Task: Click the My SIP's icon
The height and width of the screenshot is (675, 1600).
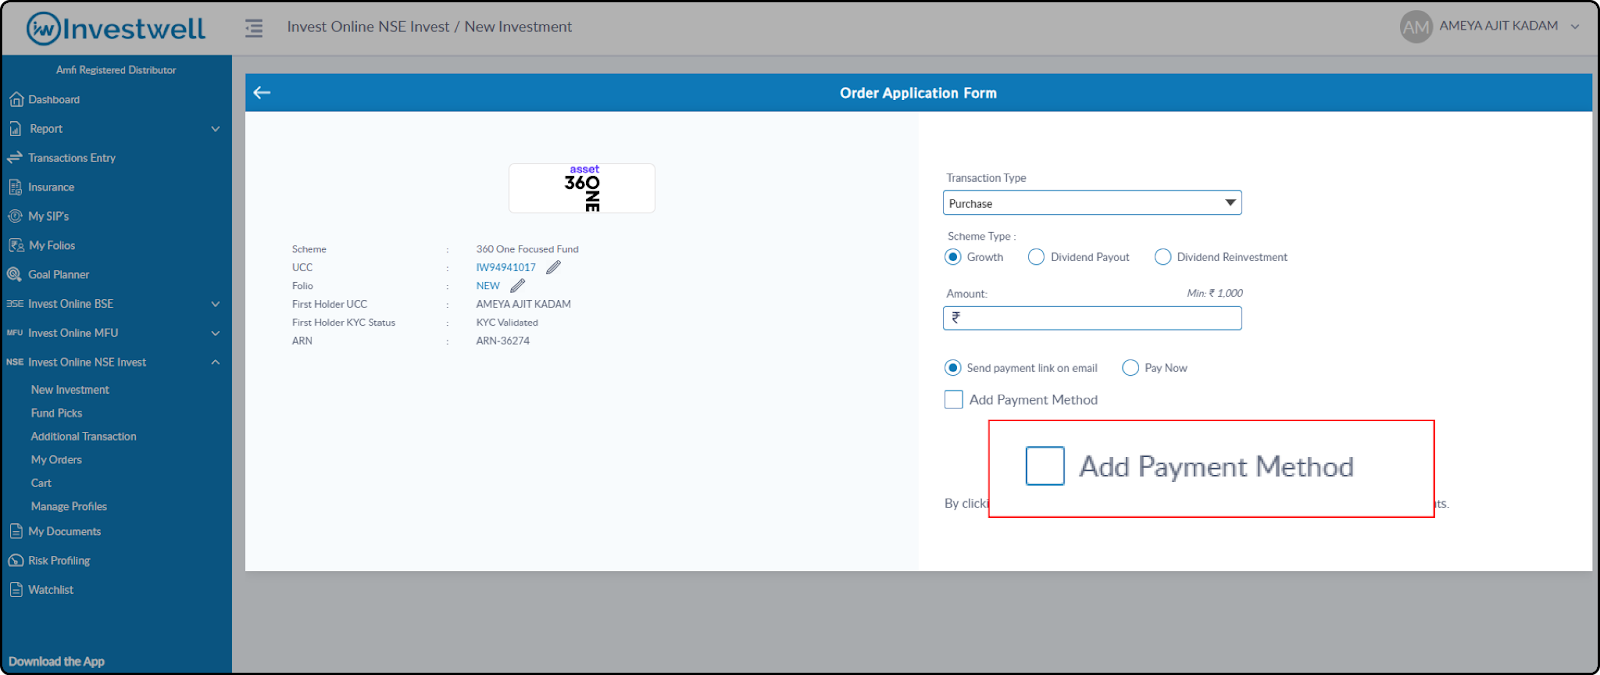Action: coord(15,216)
